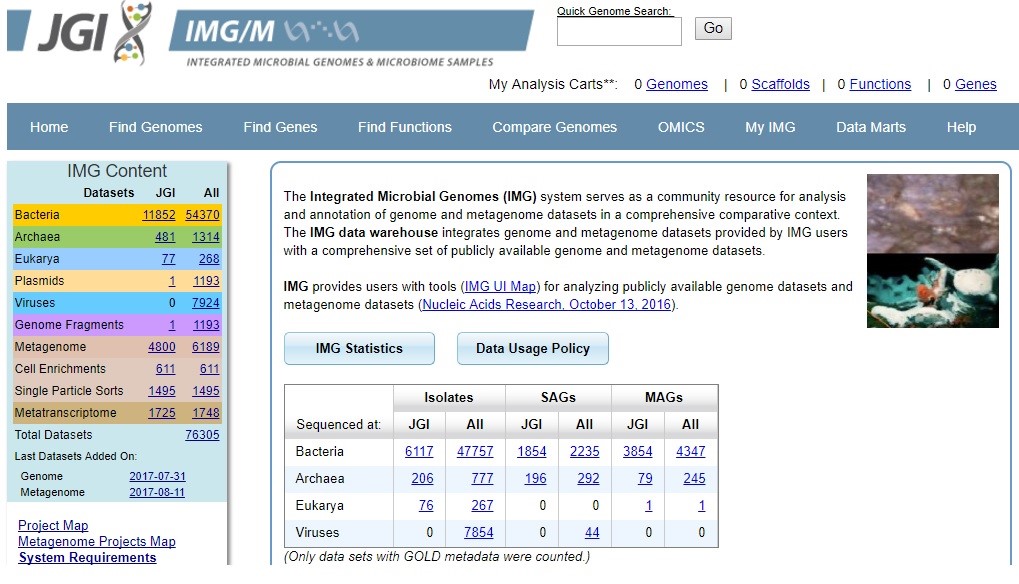Image resolution: width=1019 pixels, height=584 pixels.
Task: Open the Genes analysis cart link
Action: point(975,84)
